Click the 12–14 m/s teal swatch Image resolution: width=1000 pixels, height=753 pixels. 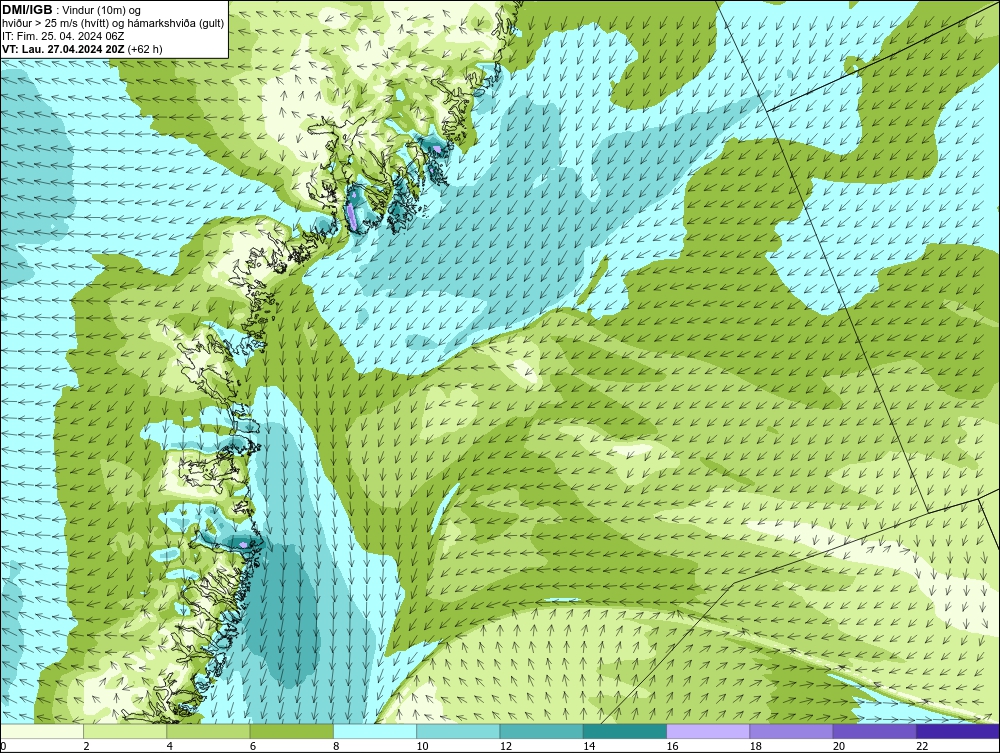click(x=541, y=731)
